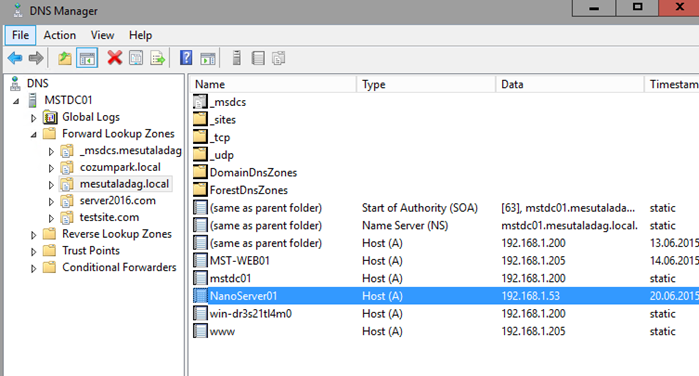This screenshot has width=699, height=376.
Task: Click the _tcp folder icon
Action: pos(200,137)
